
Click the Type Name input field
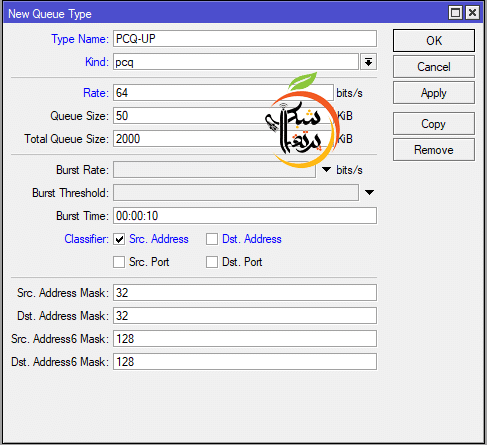[245, 39]
